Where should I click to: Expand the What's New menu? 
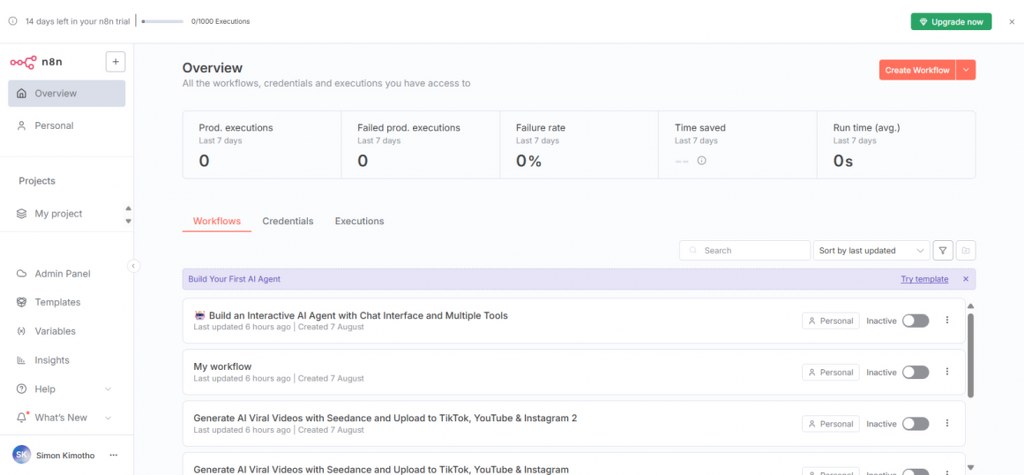67,418
